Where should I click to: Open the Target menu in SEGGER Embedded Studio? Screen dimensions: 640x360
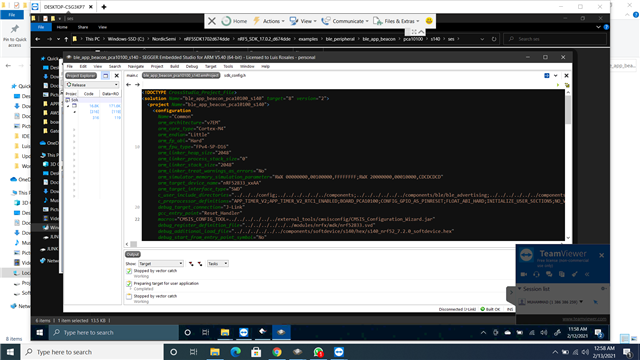[210, 66]
